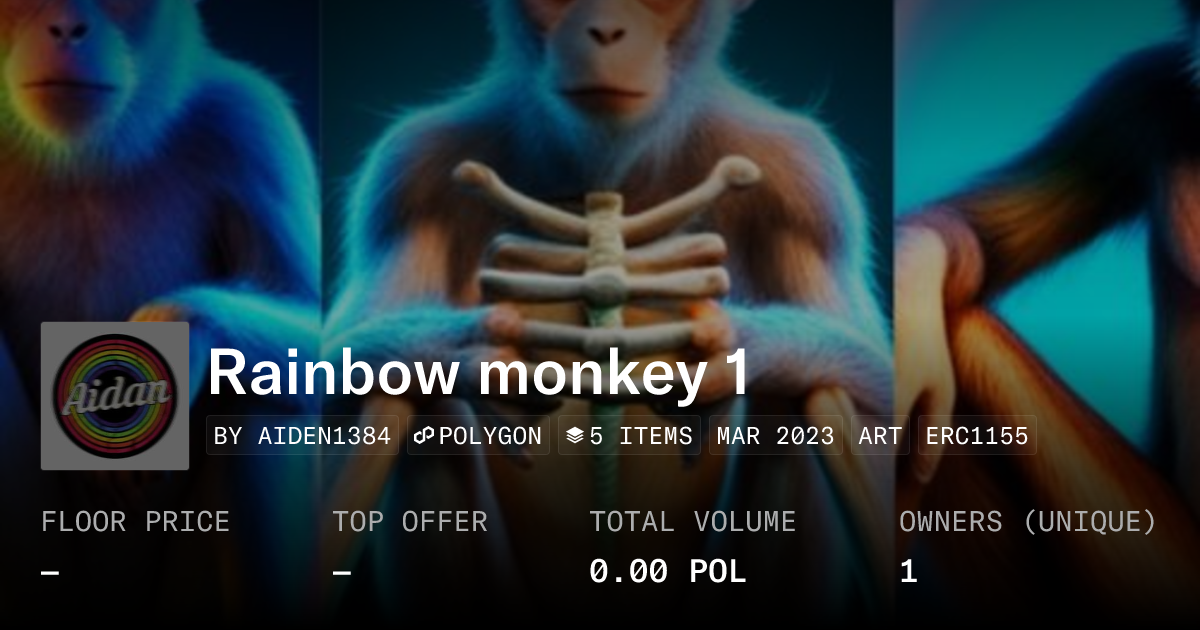The height and width of the screenshot is (630, 1200).
Task: Select the POLYGON chain badge
Action: pyautogui.click(x=478, y=436)
